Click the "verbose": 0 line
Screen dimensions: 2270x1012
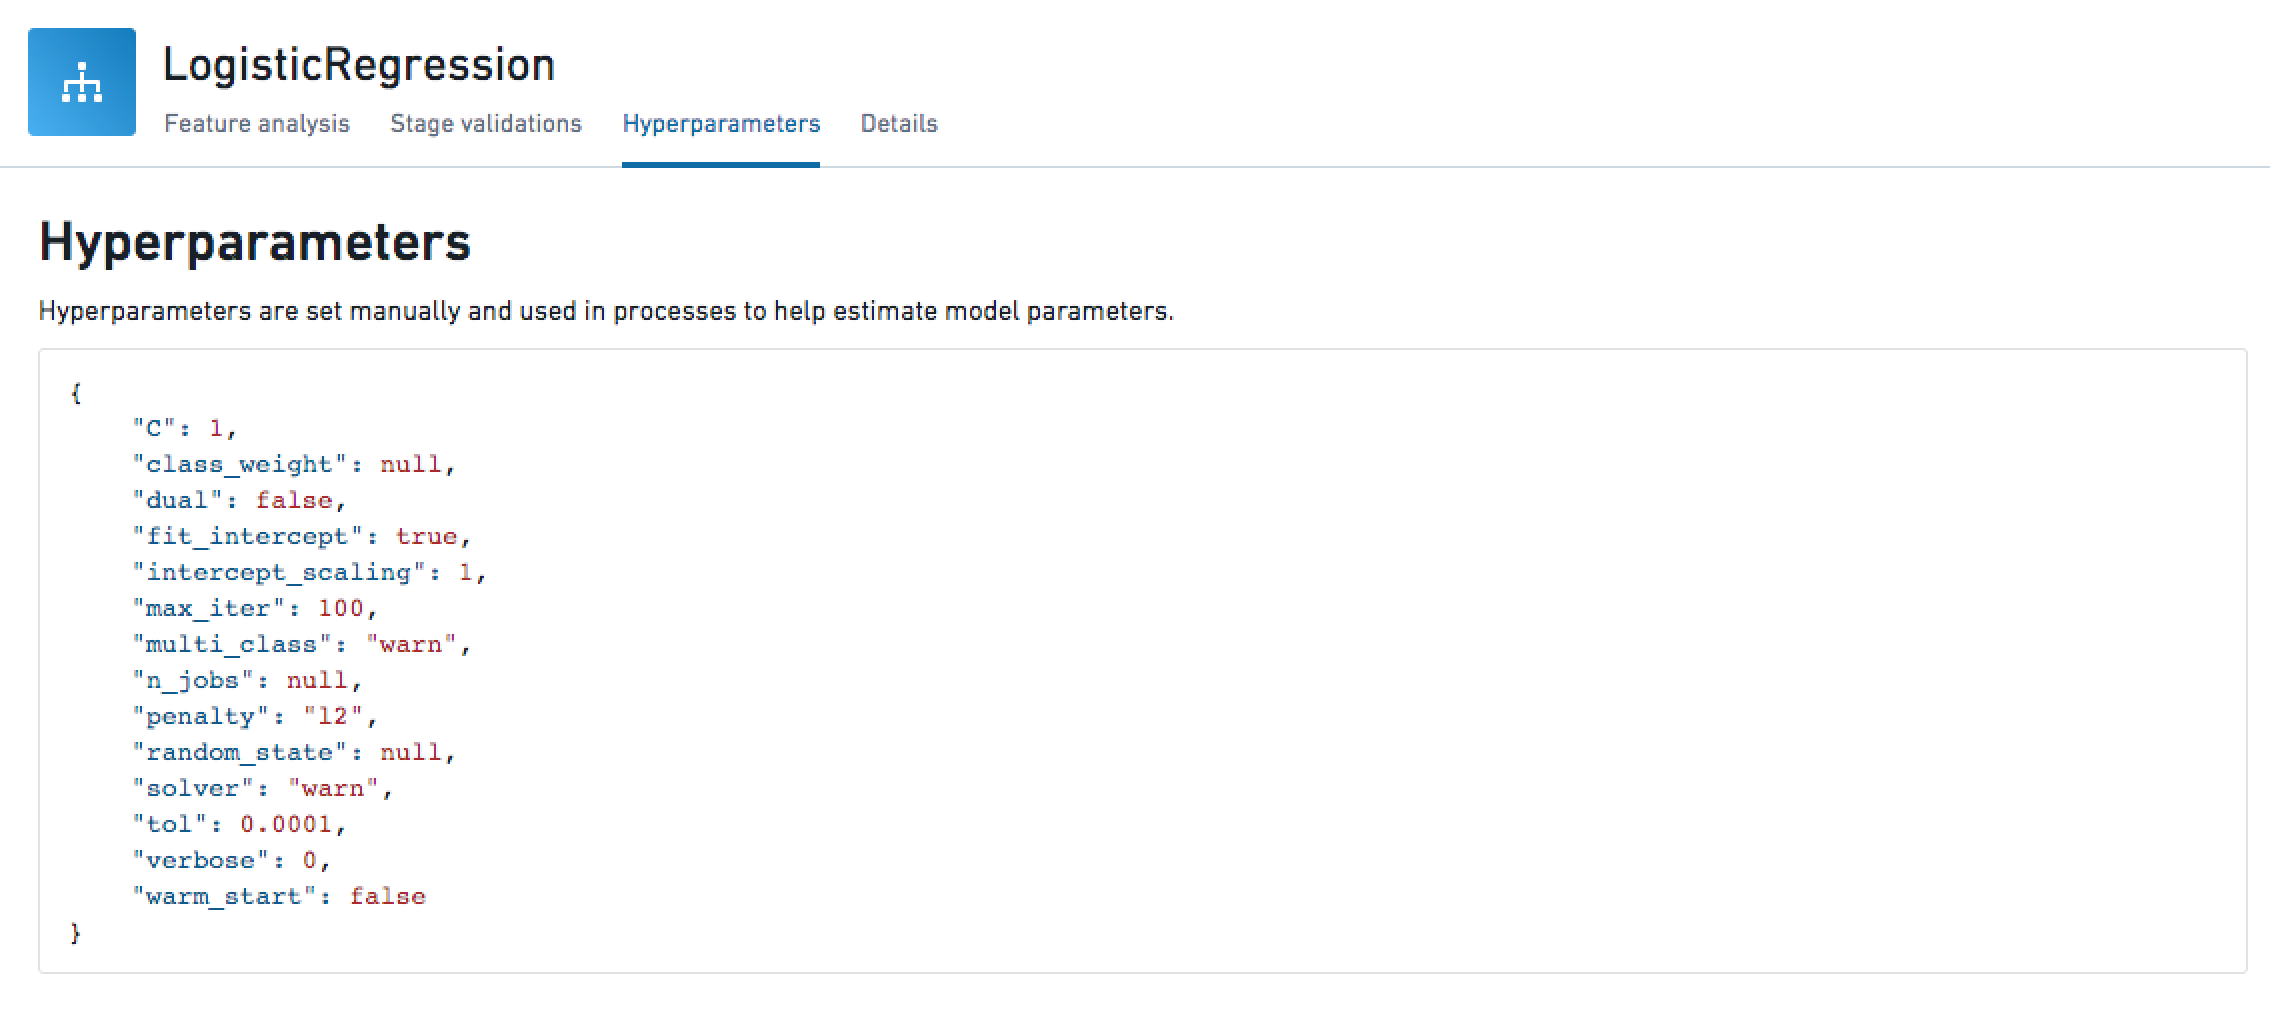click(231, 861)
